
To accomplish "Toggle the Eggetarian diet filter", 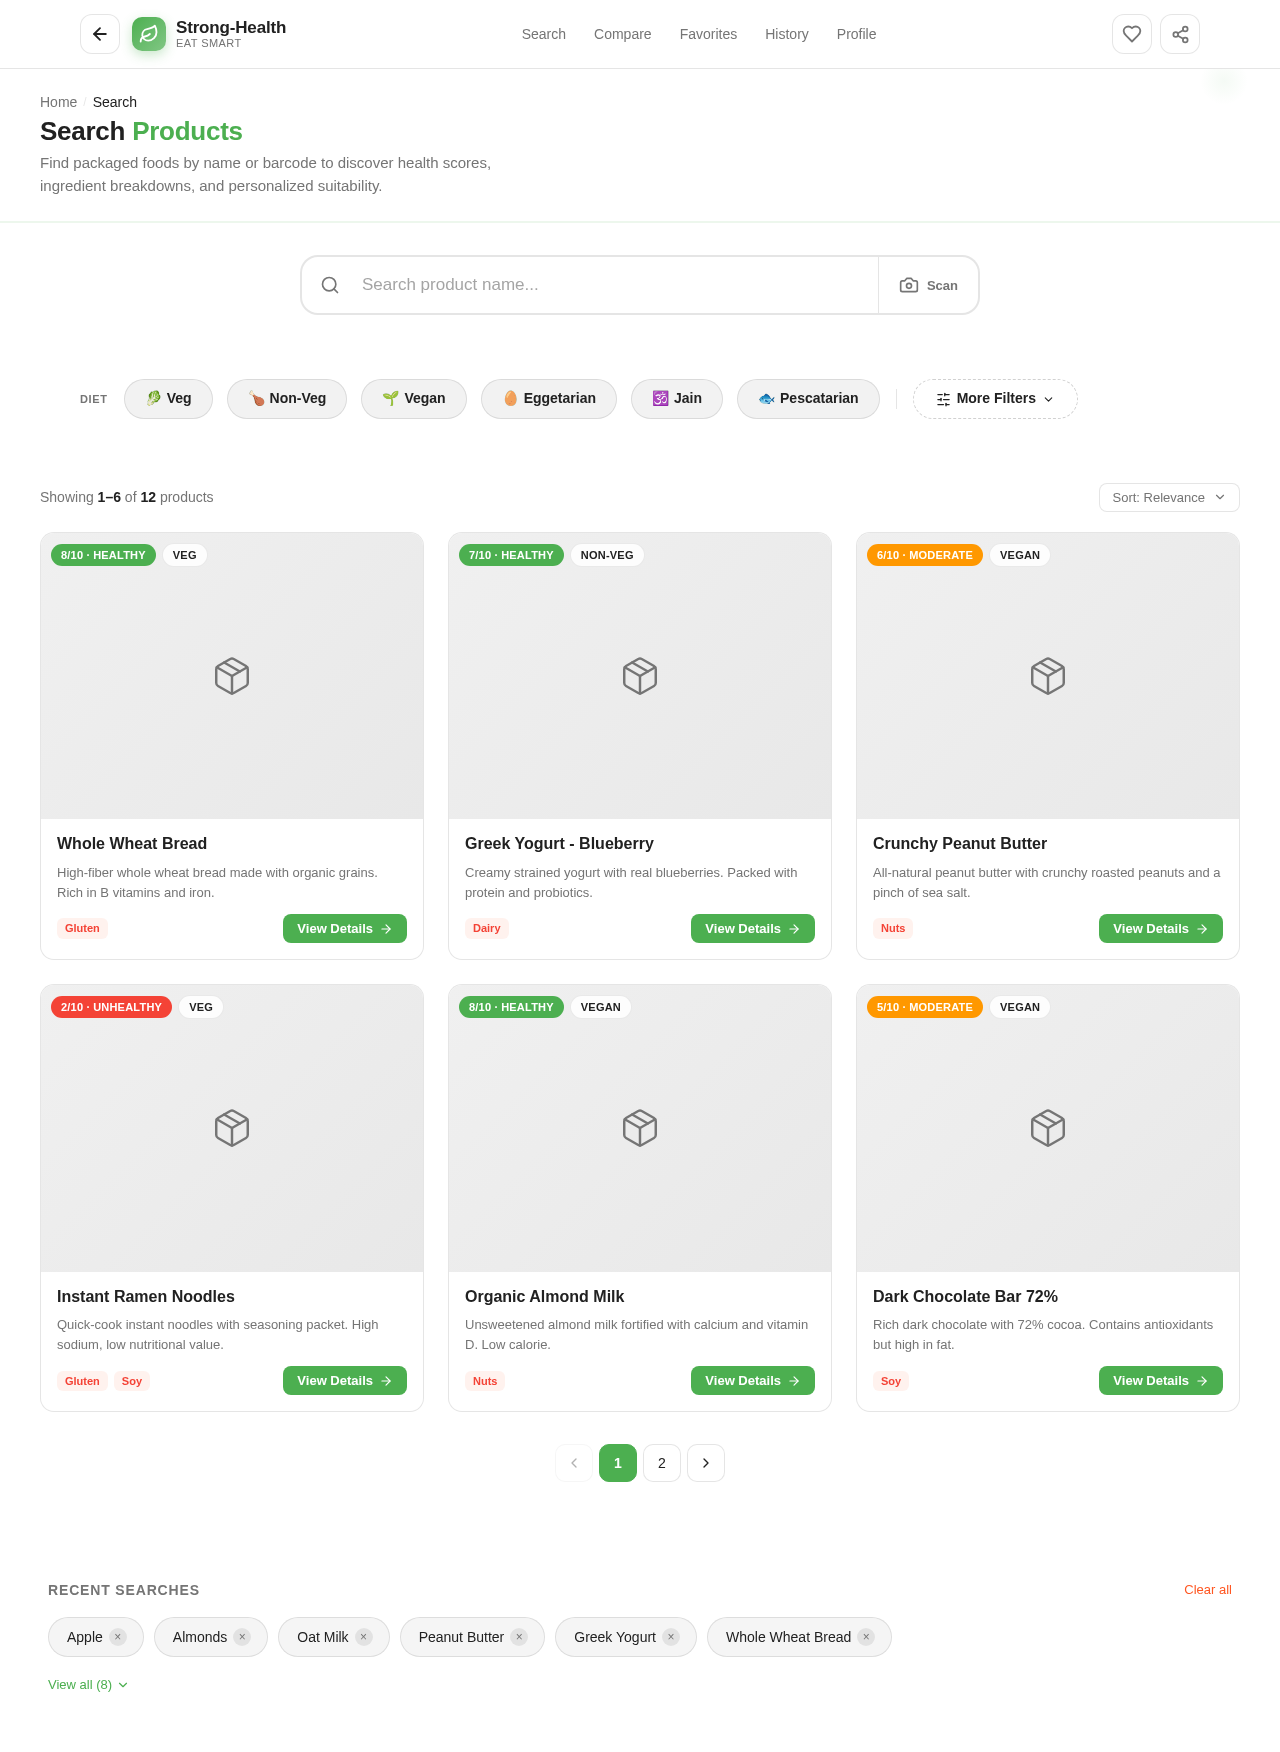I will coord(549,399).
